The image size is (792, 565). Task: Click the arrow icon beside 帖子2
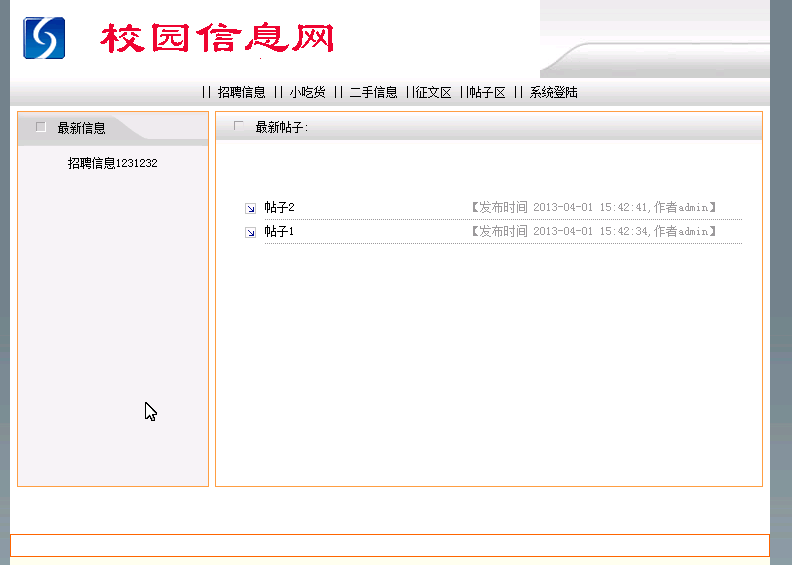pos(251,208)
